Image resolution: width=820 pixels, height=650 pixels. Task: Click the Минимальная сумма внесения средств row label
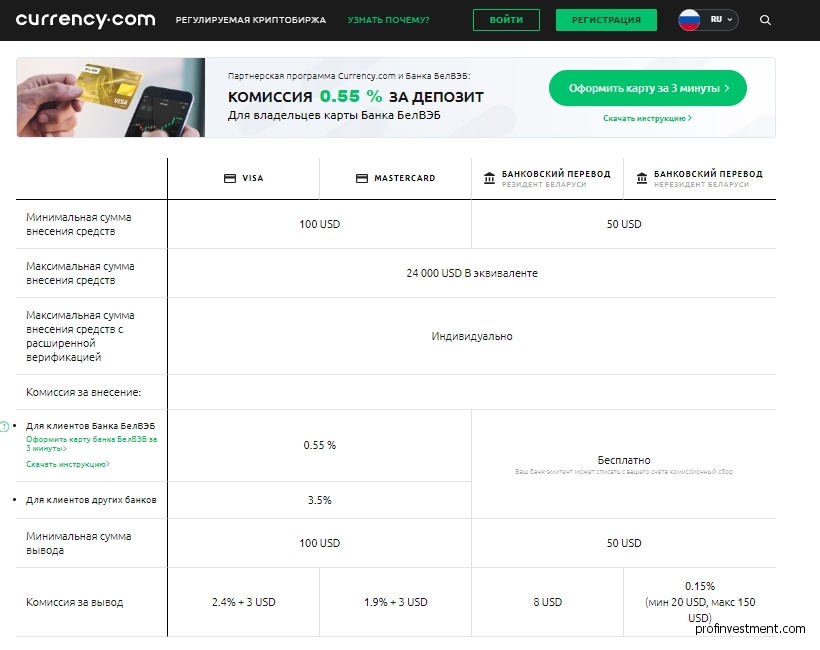point(79,224)
